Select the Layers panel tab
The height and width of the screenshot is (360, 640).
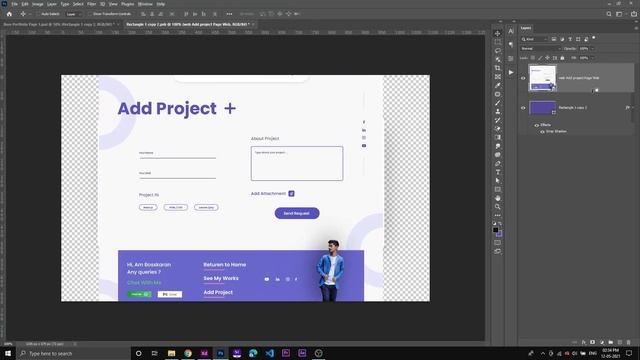(x=526, y=28)
